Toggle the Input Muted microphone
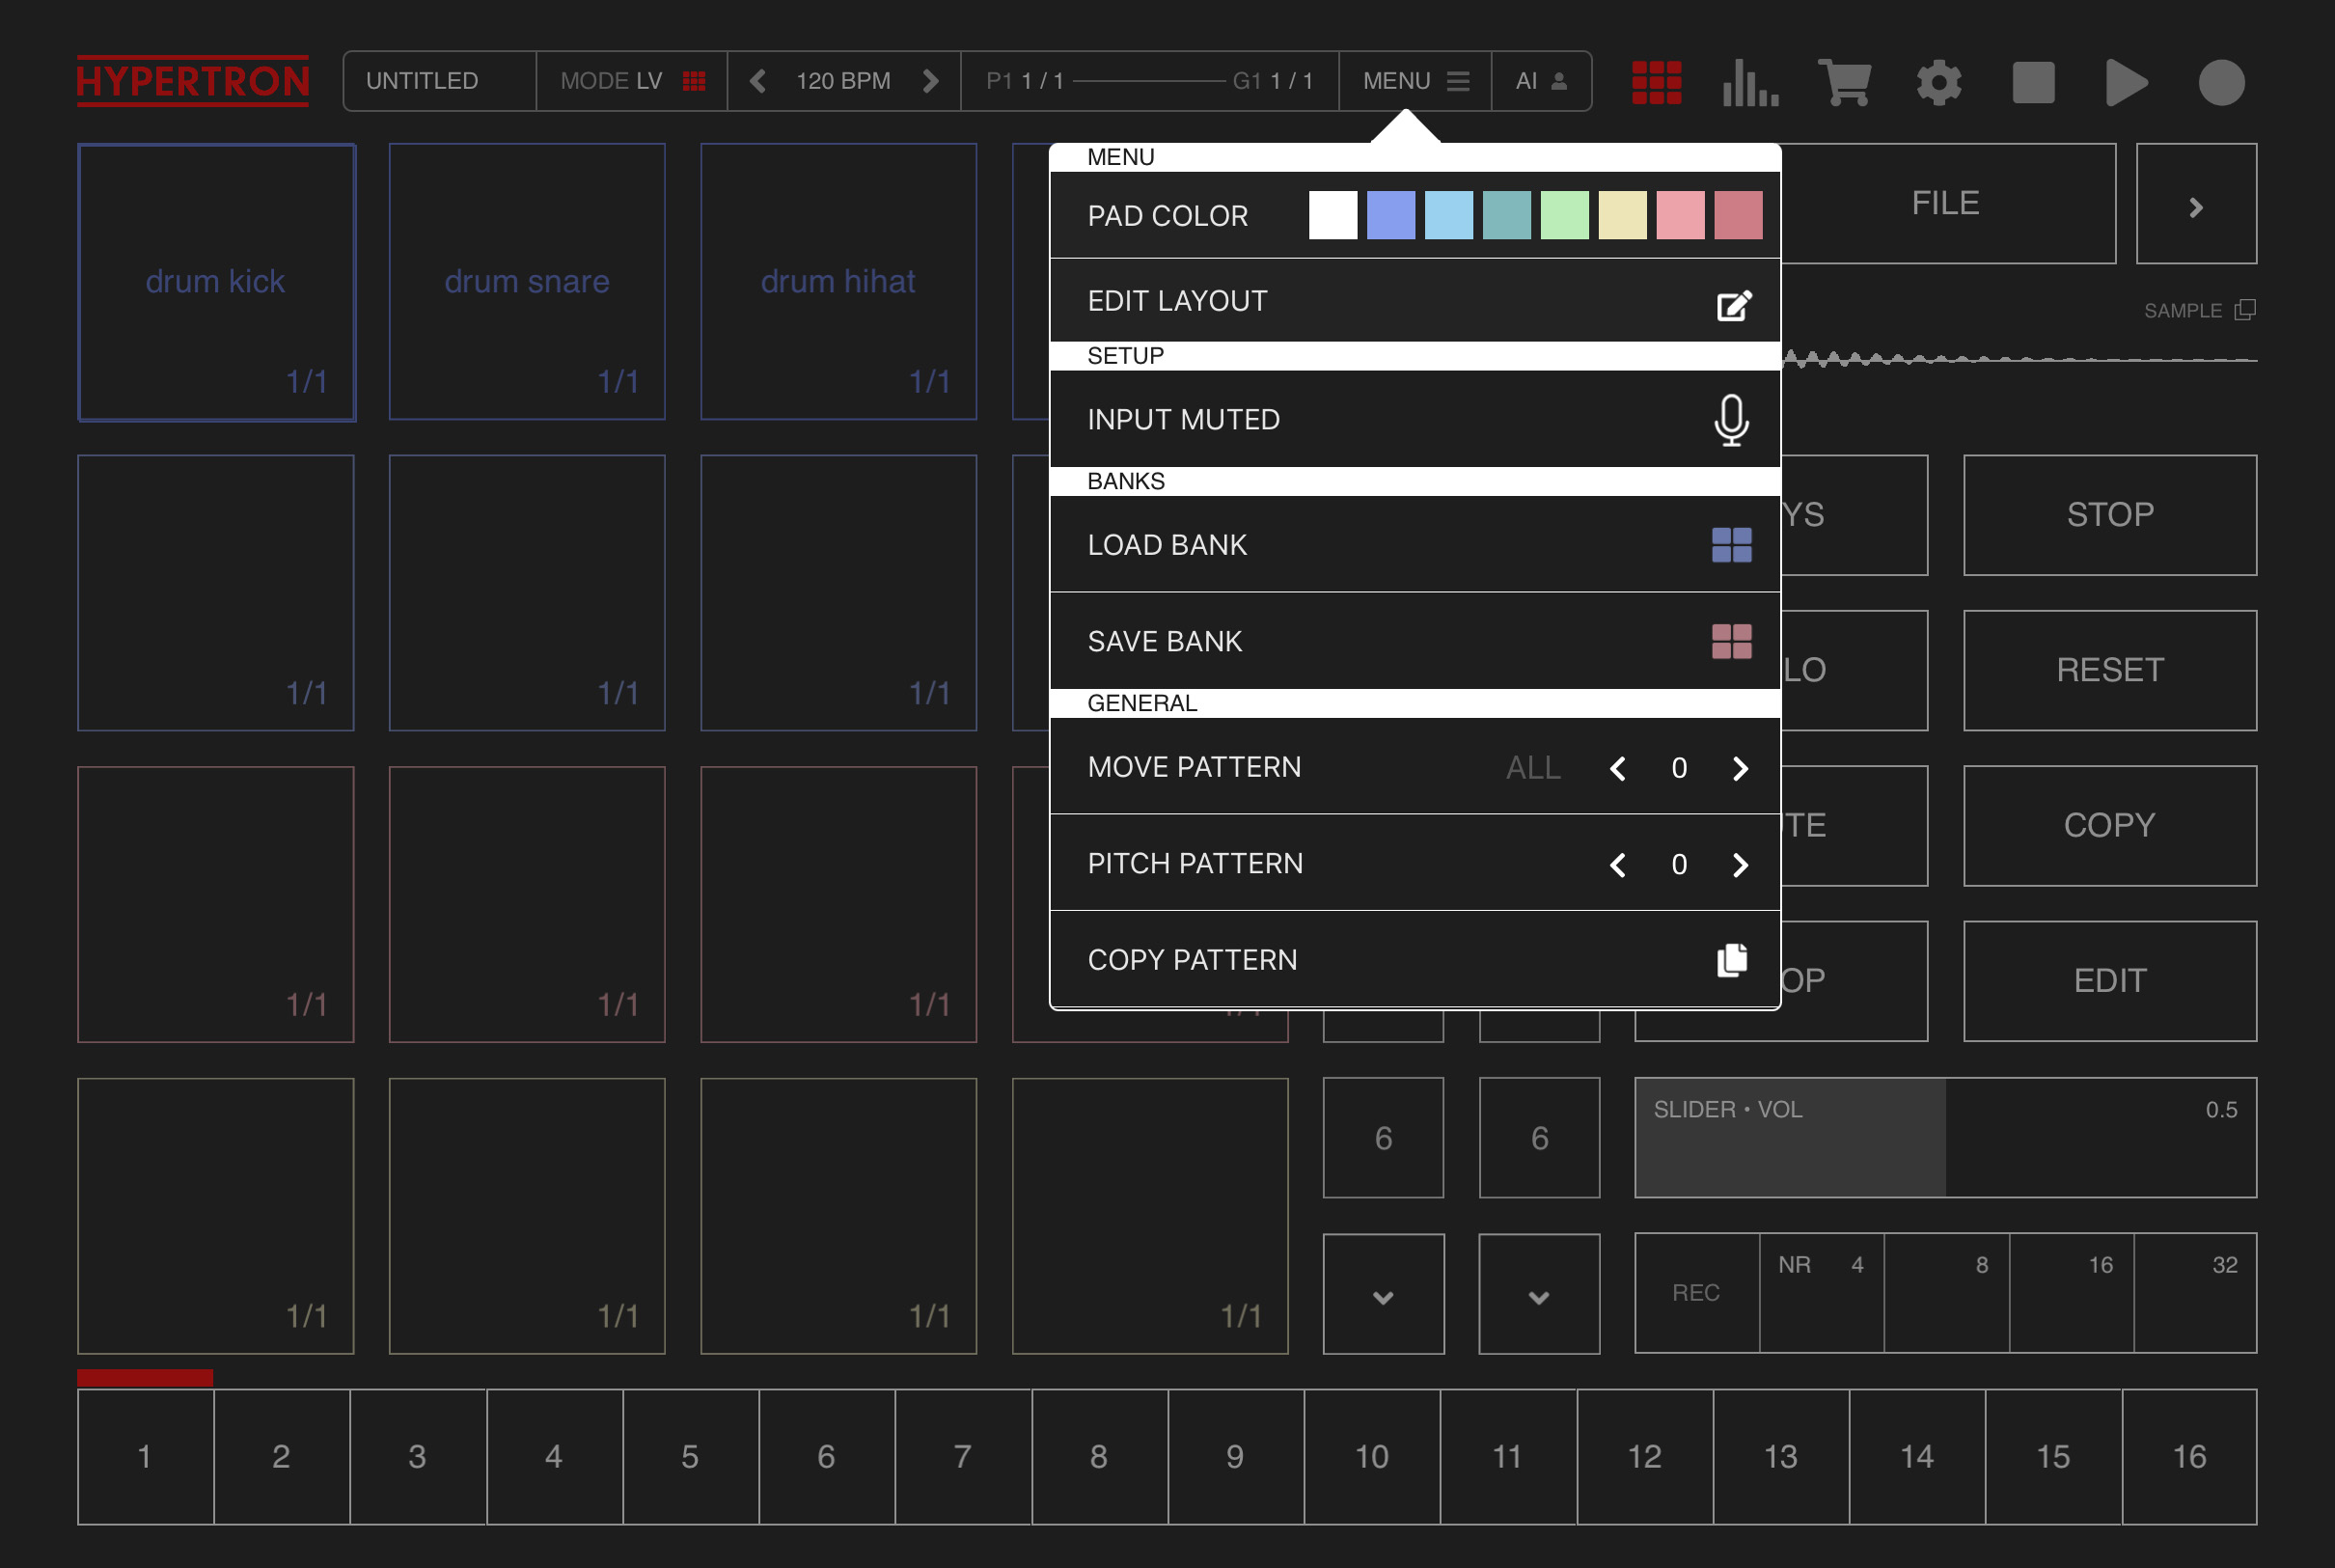The height and width of the screenshot is (1568, 2335). click(x=1731, y=420)
